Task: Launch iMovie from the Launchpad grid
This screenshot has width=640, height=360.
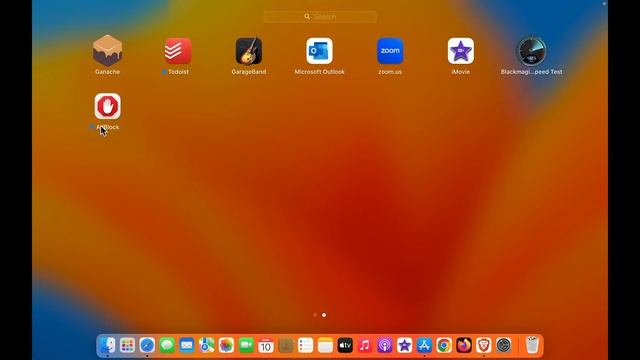Action: tap(460, 51)
